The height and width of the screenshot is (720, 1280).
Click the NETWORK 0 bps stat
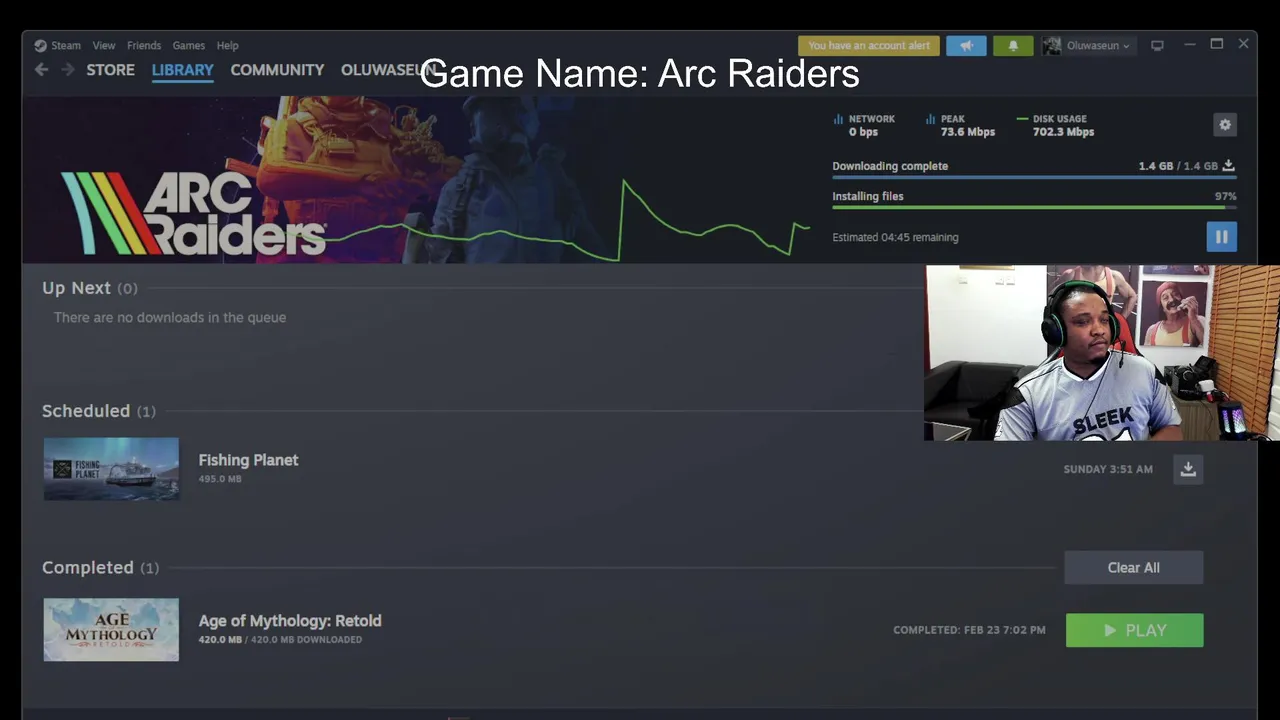(x=865, y=125)
